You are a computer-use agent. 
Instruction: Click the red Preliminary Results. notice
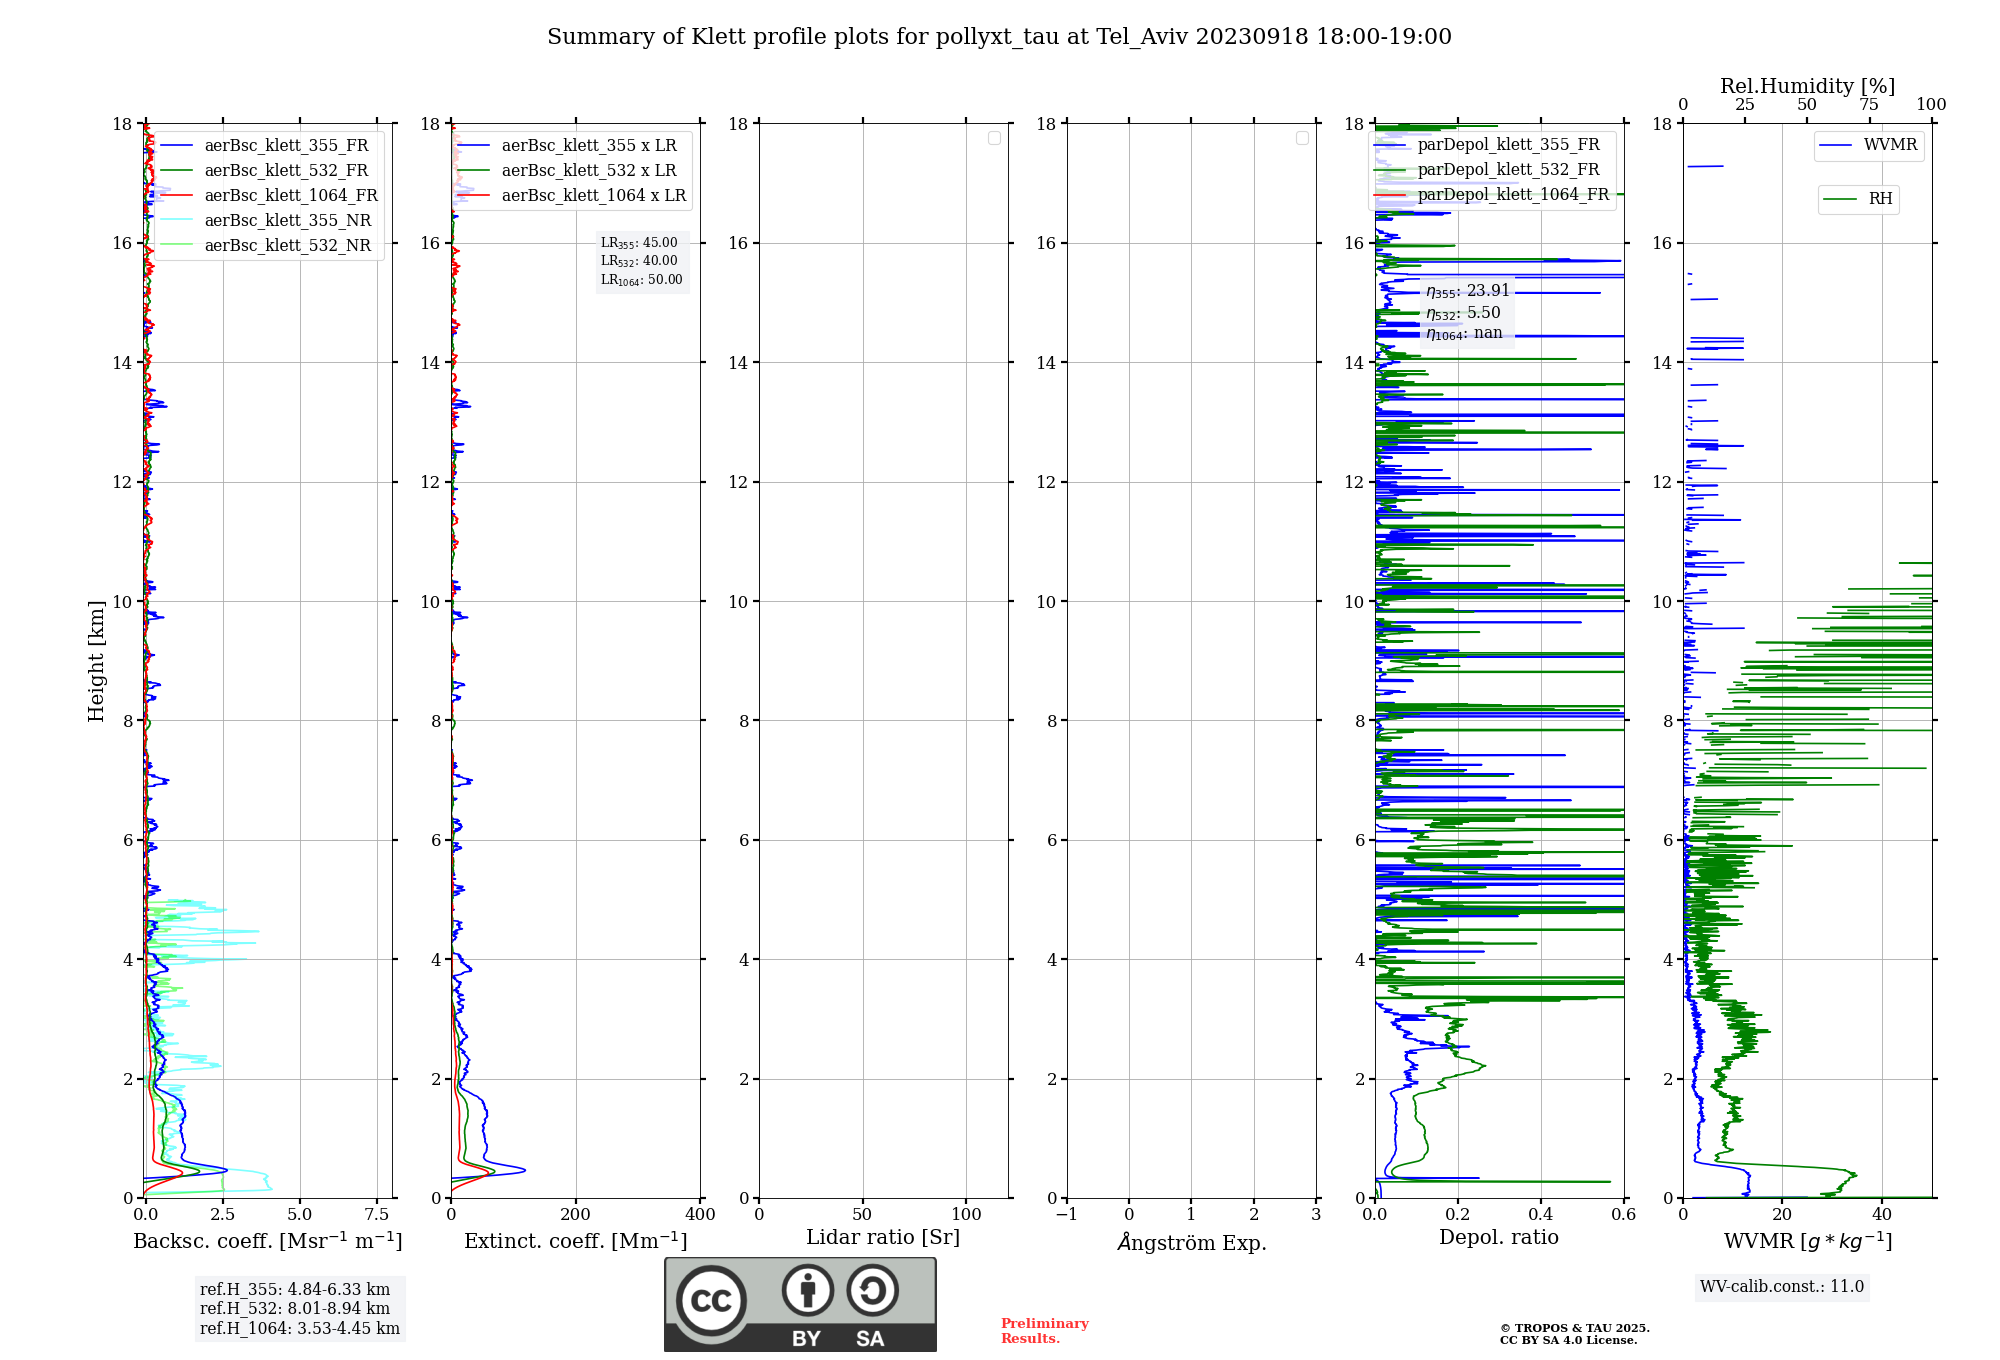1045,1331
